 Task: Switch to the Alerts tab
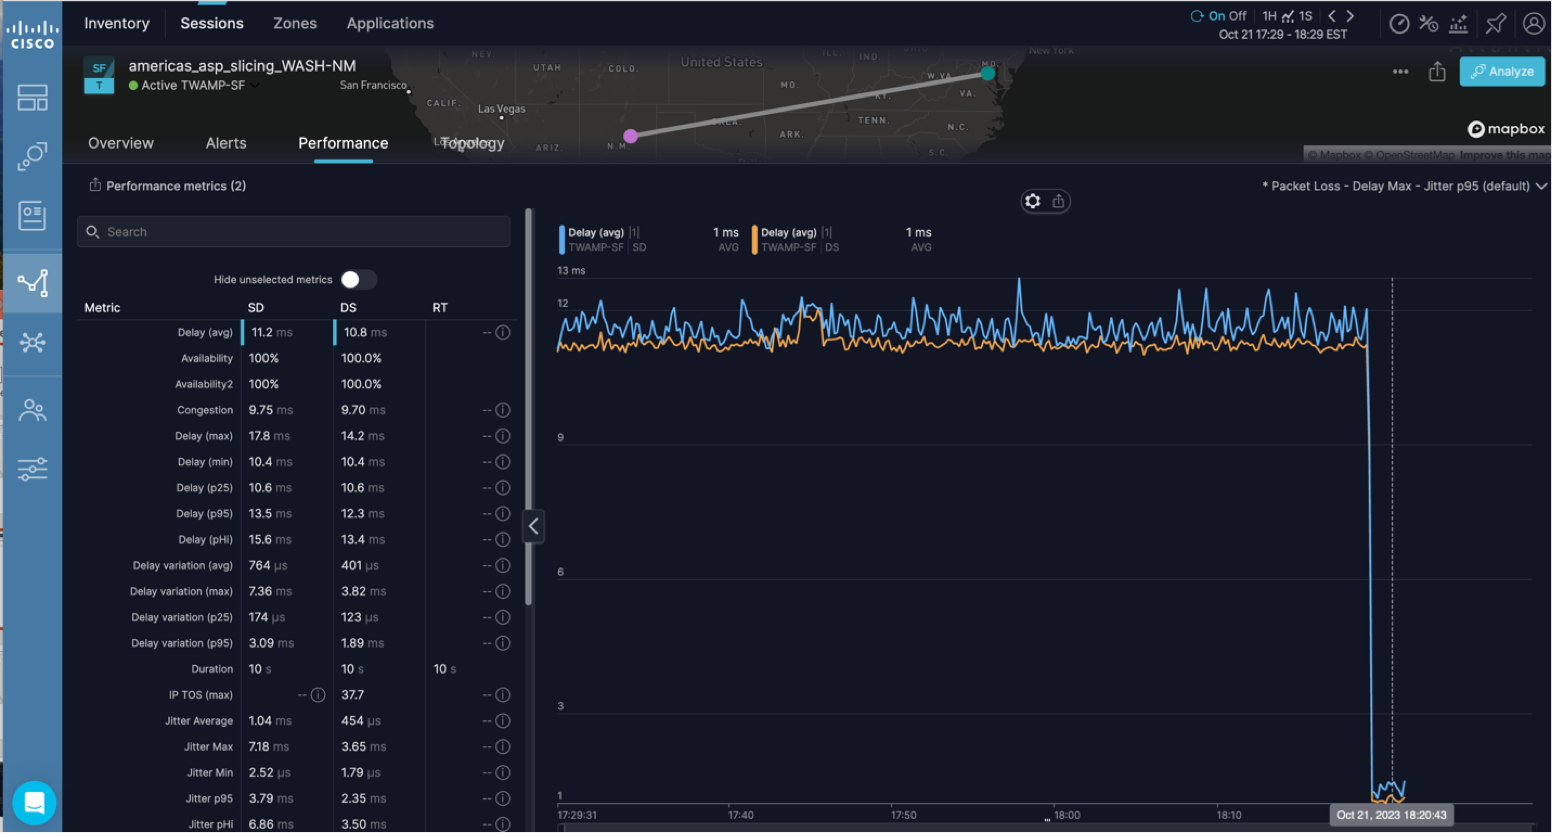[225, 142]
